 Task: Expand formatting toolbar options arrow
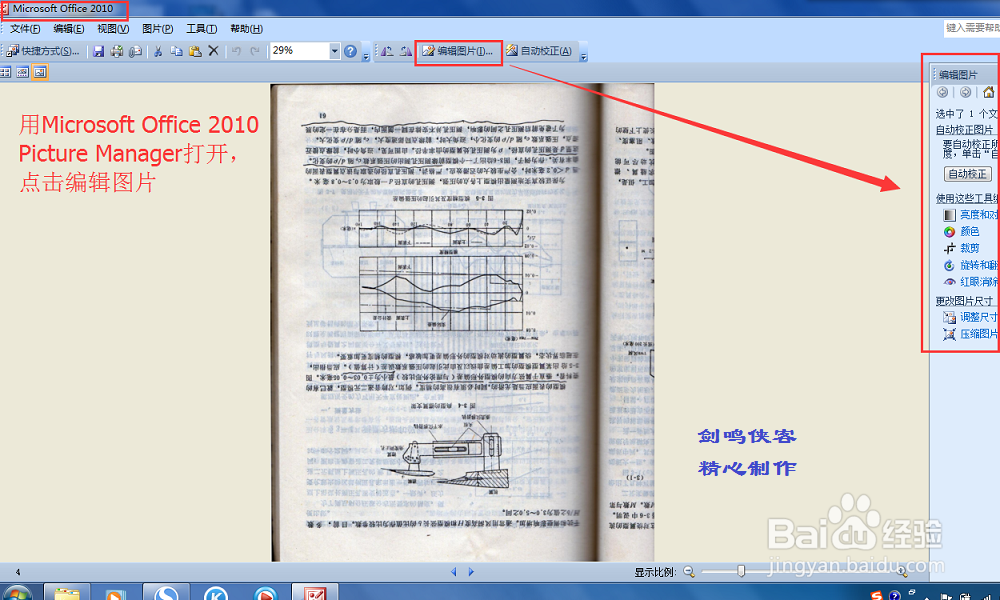[x=583, y=54]
